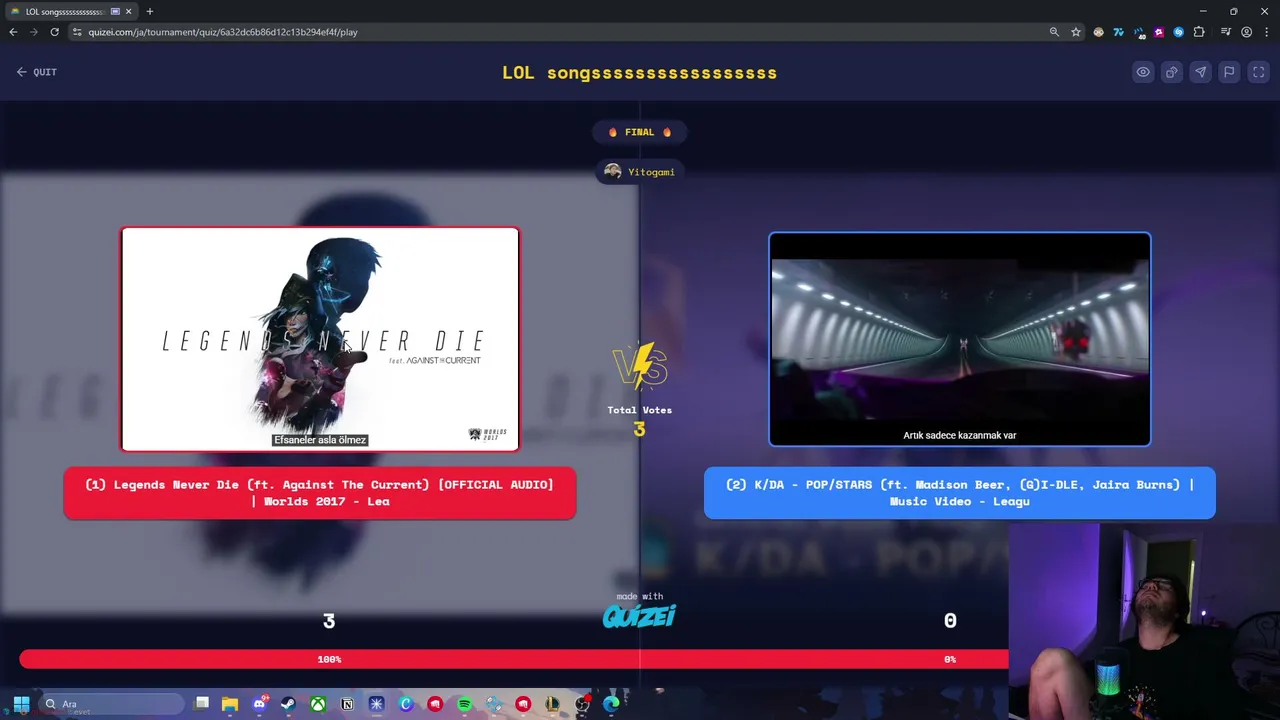The height and width of the screenshot is (720, 1280).
Task: Click the "0%" label on the bar
Action: point(950,659)
